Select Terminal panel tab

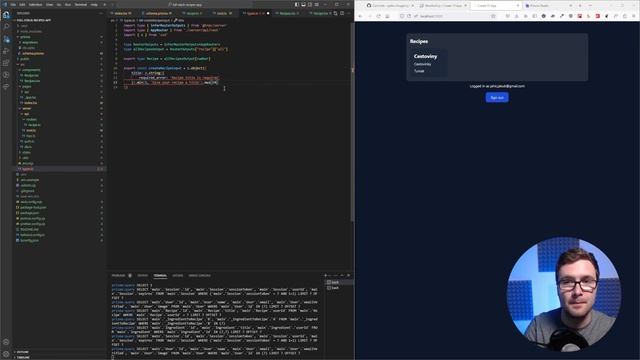click(160, 276)
